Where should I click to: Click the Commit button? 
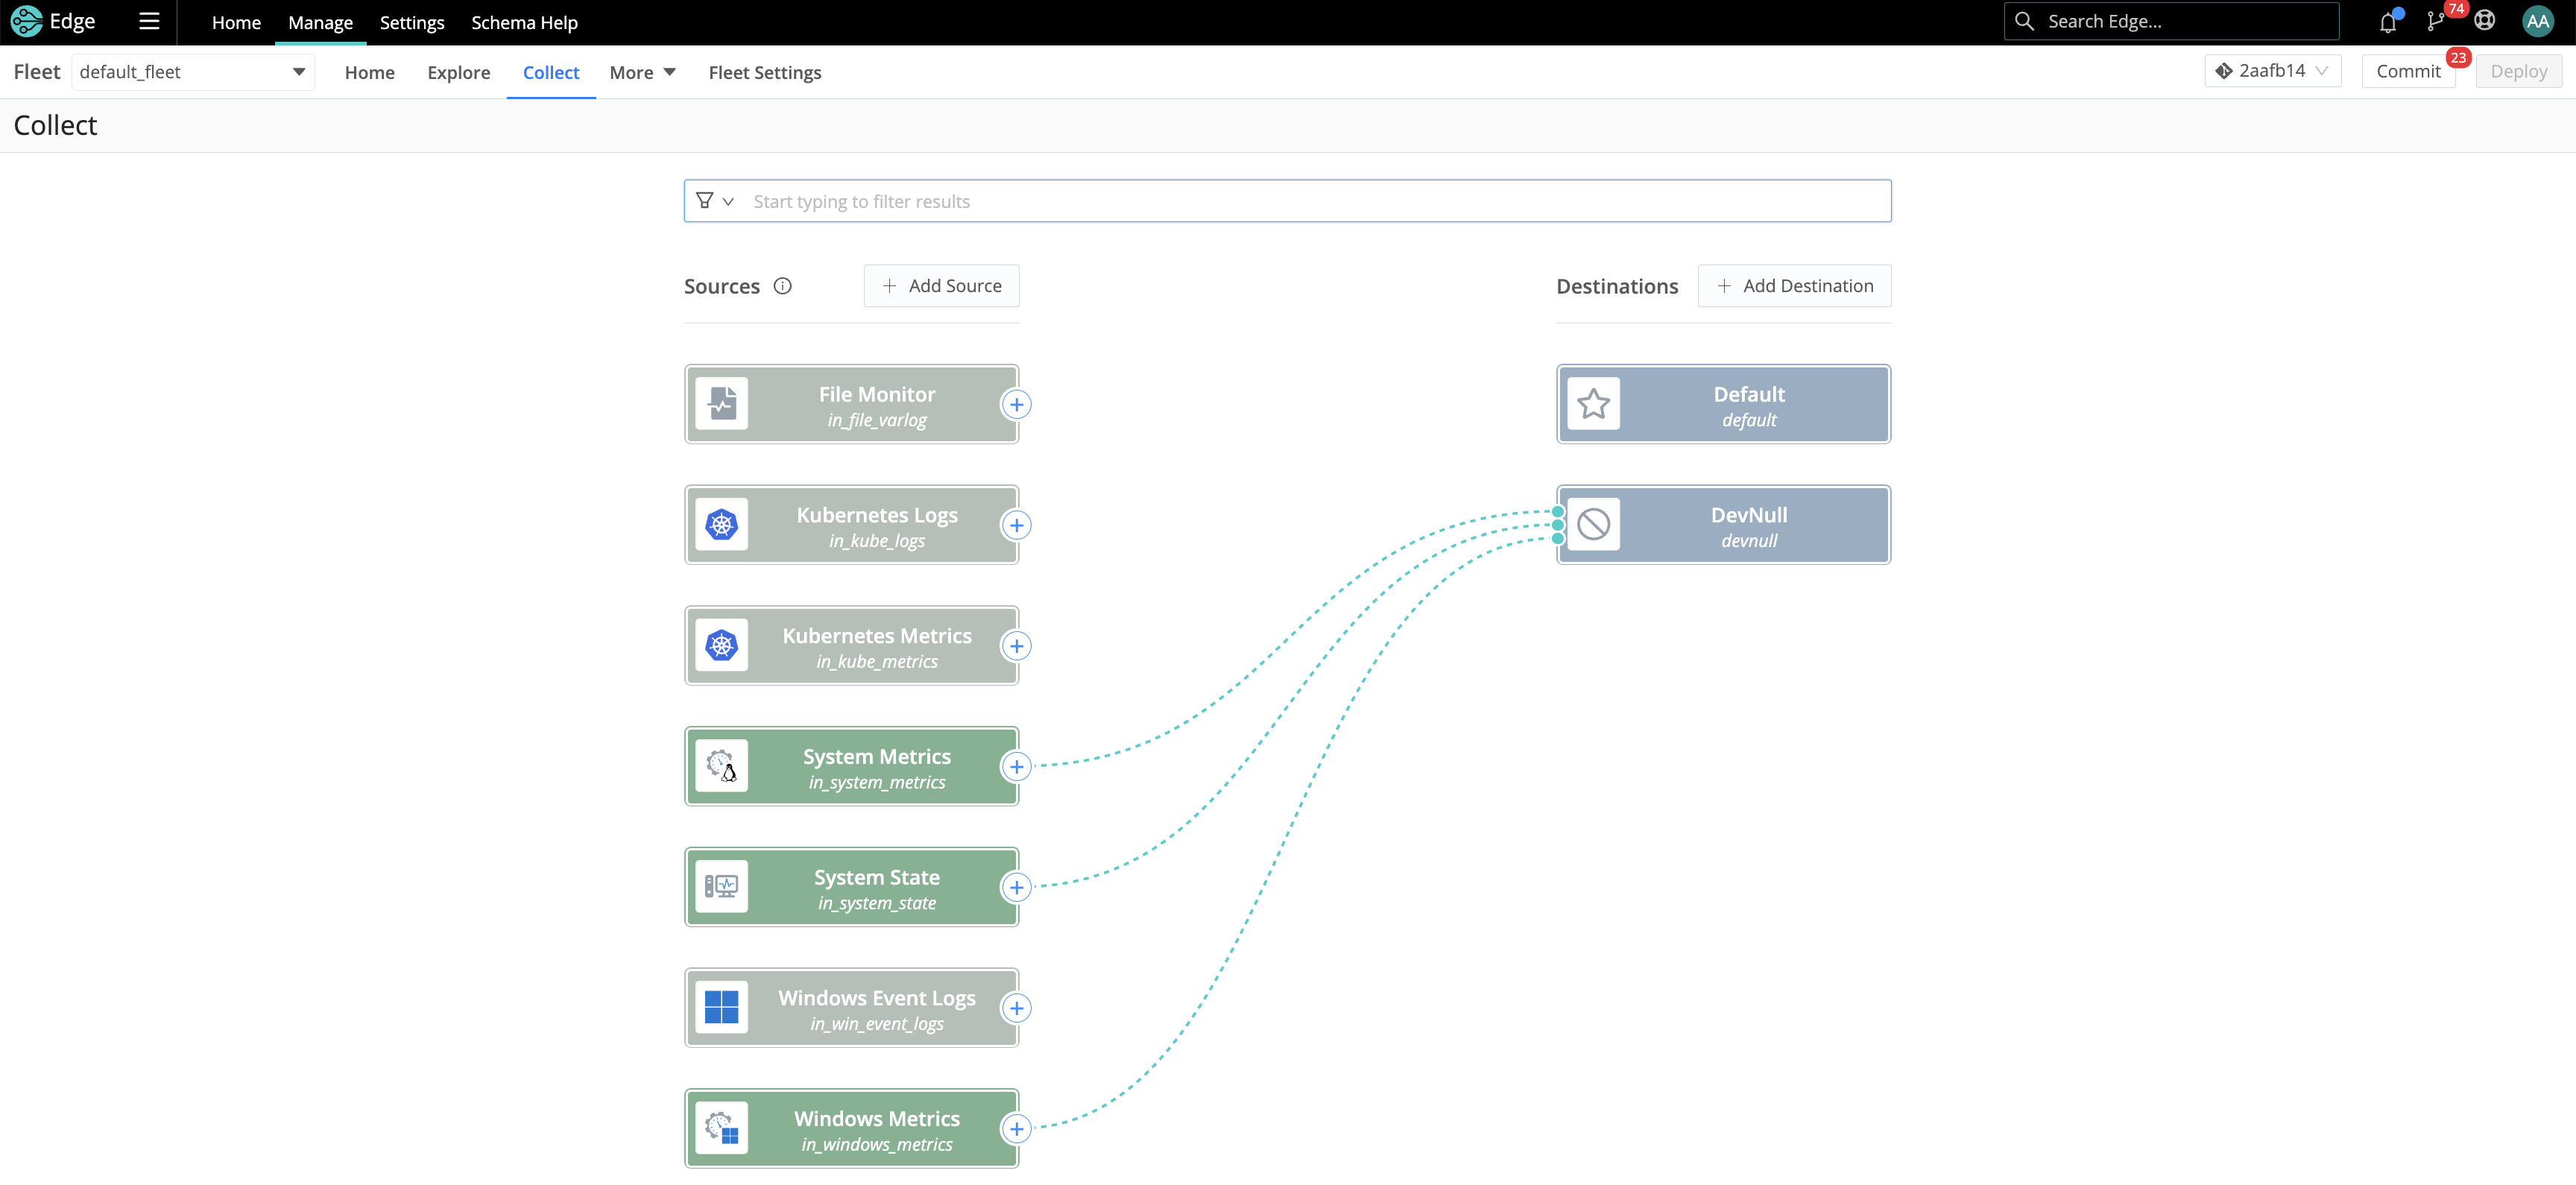[x=2408, y=70]
